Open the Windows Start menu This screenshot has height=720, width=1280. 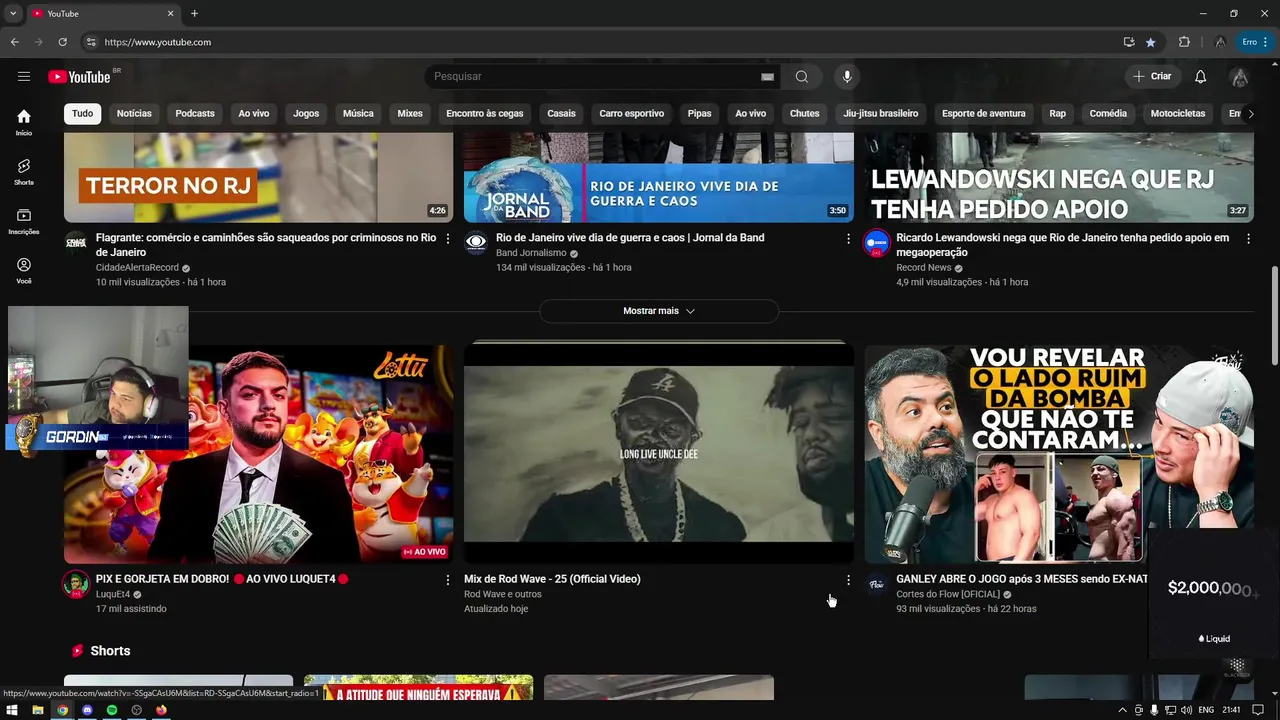pos(12,710)
